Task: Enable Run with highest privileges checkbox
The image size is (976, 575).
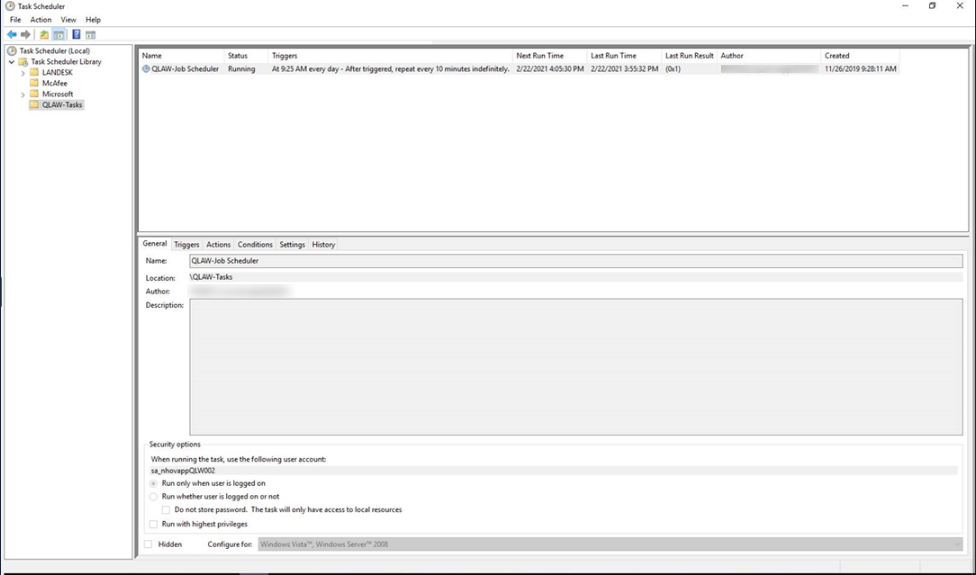Action: pyautogui.click(x=153, y=524)
